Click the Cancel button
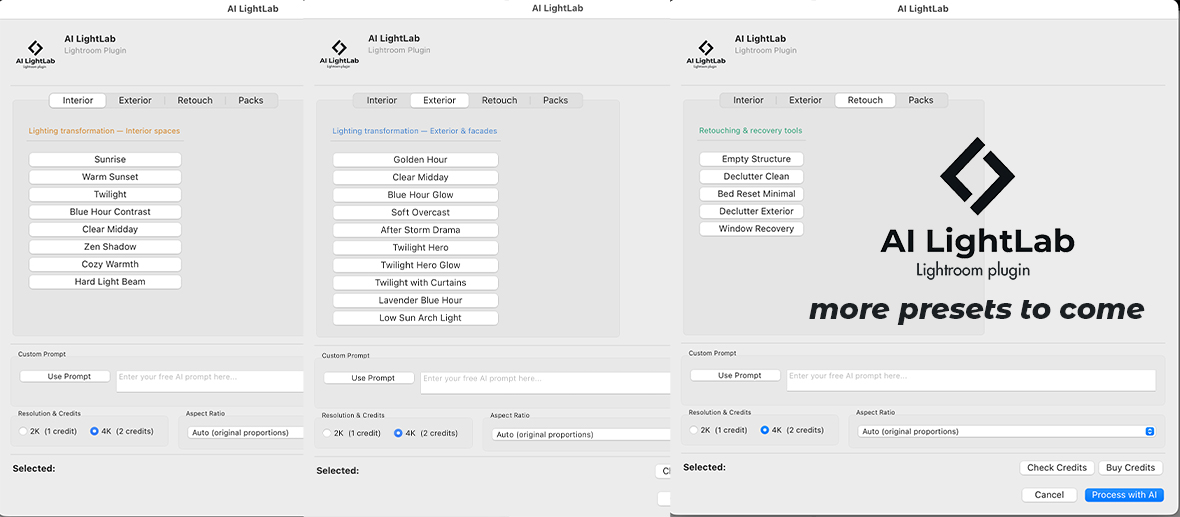 (x=1049, y=494)
